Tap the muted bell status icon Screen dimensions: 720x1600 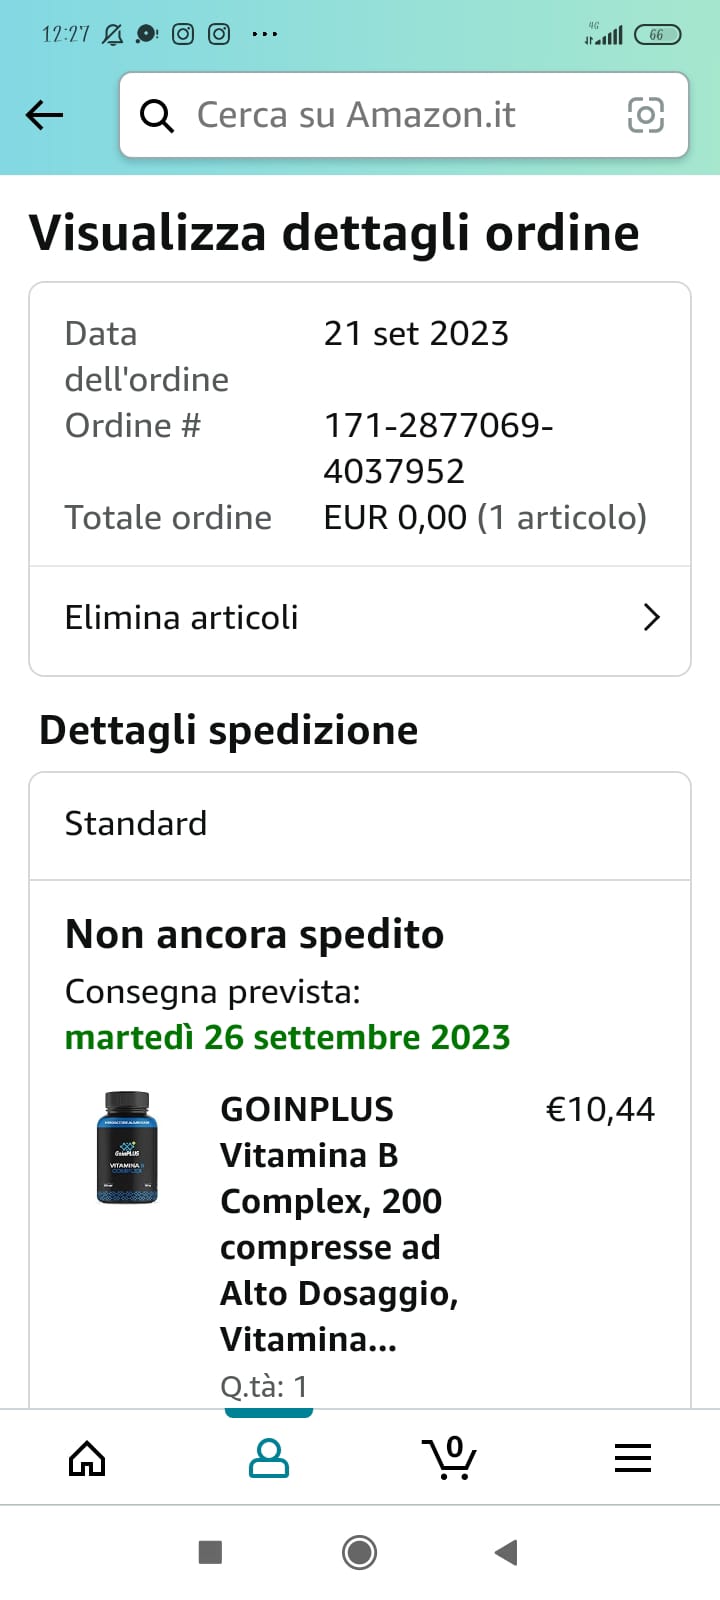(x=113, y=35)
